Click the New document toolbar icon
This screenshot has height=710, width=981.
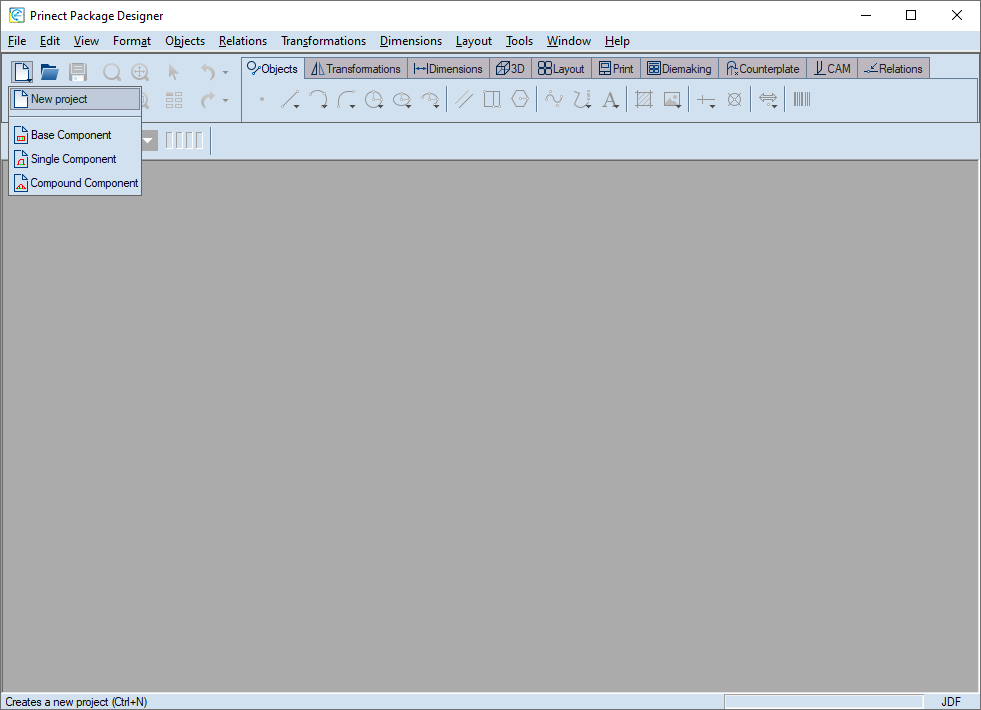click(23, 72)
